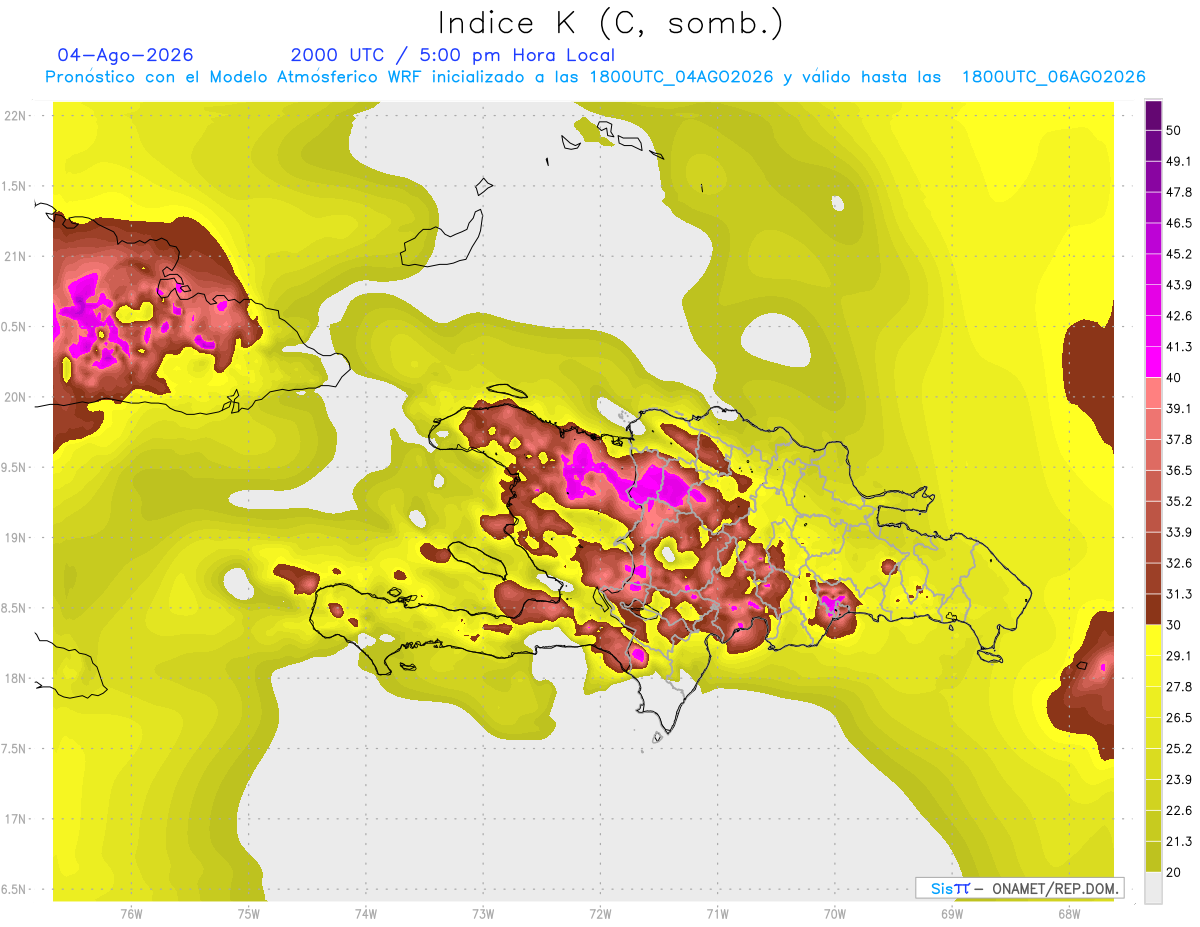Viewport: 1200px width, 927px height.
Task: Click the colorbar value 30
Action: [1174, 625]
